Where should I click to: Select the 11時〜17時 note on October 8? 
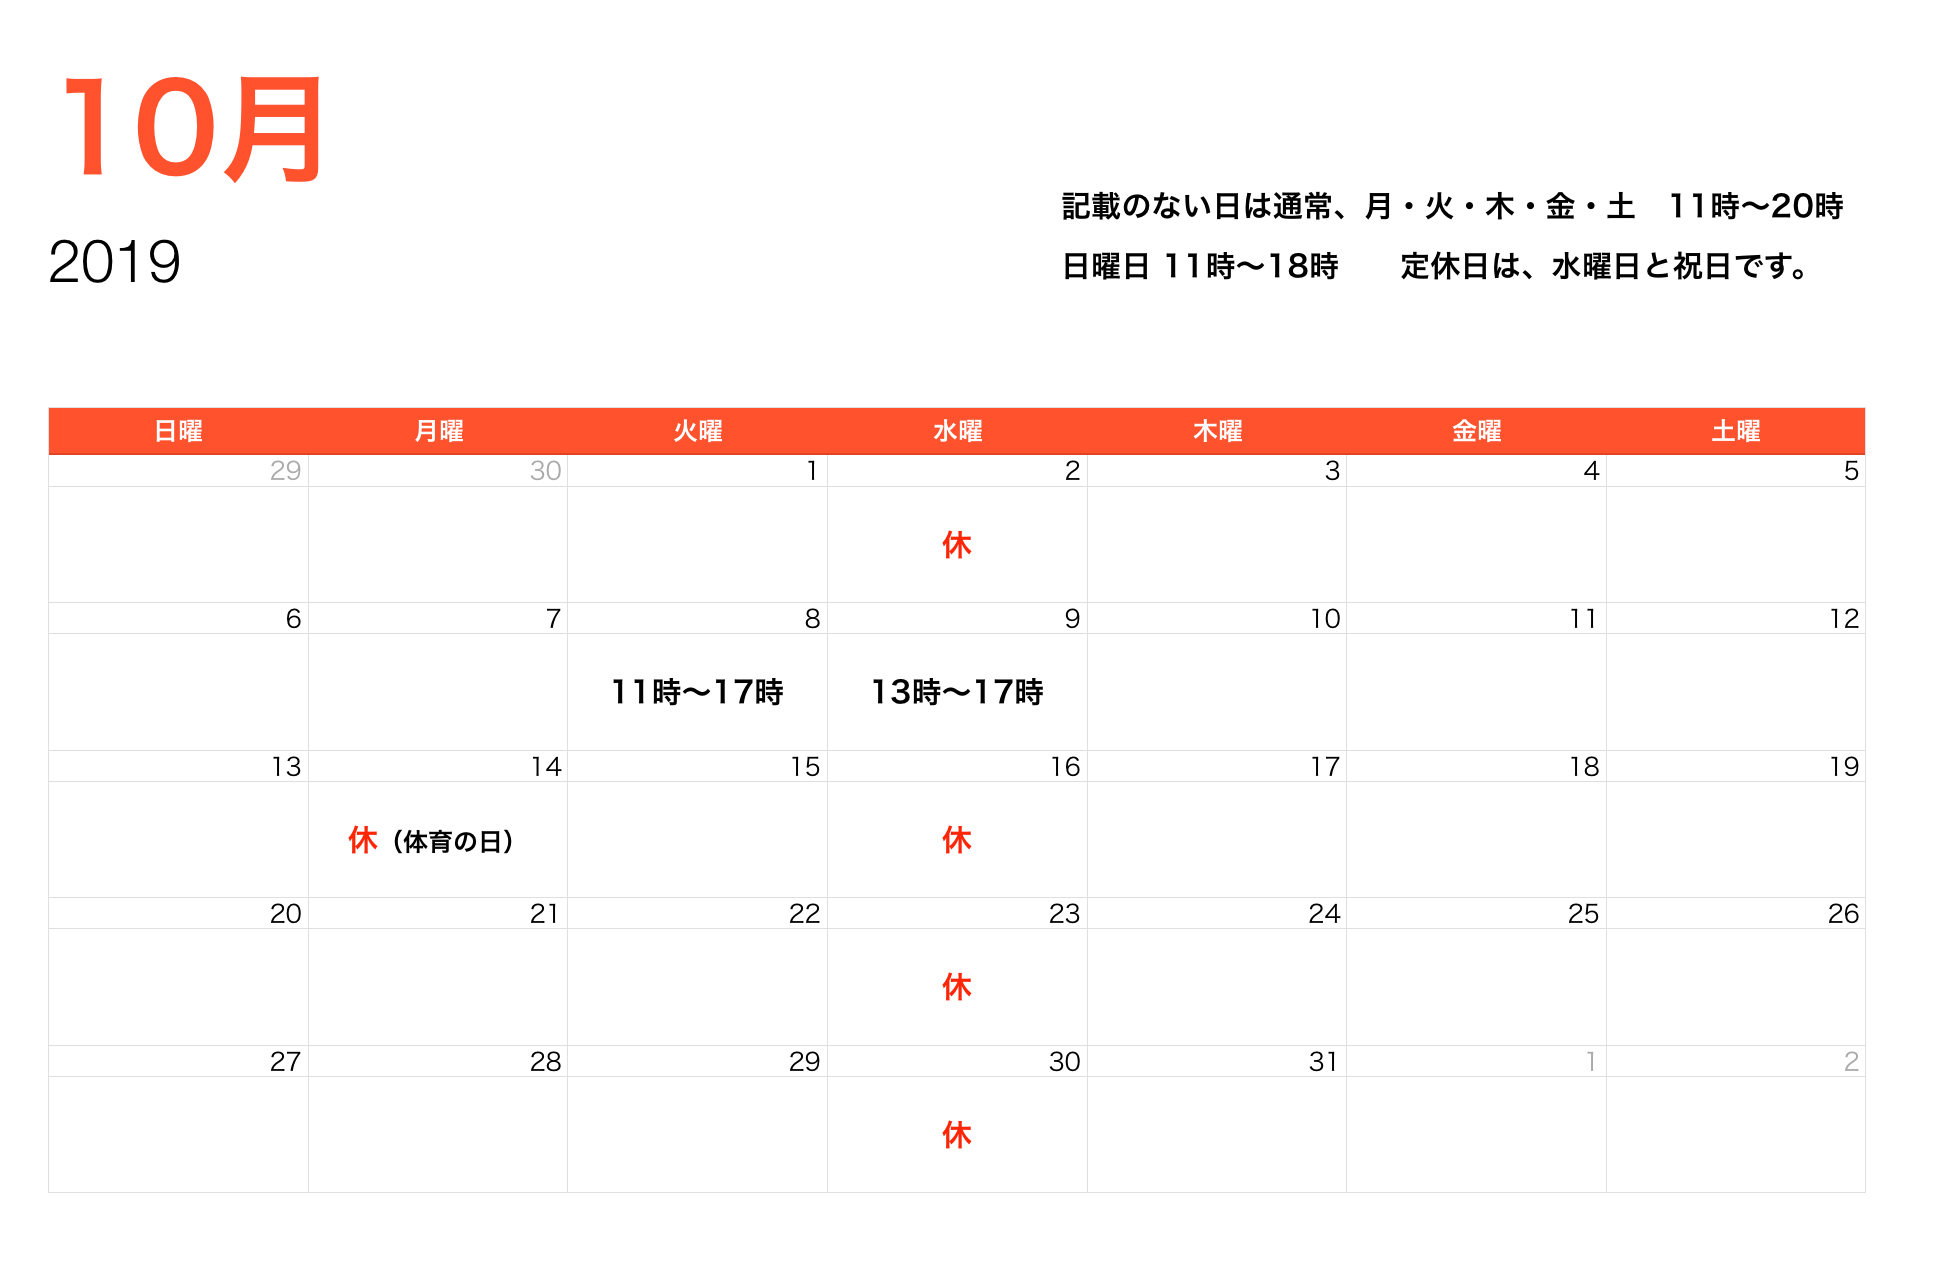coord(697,691)
